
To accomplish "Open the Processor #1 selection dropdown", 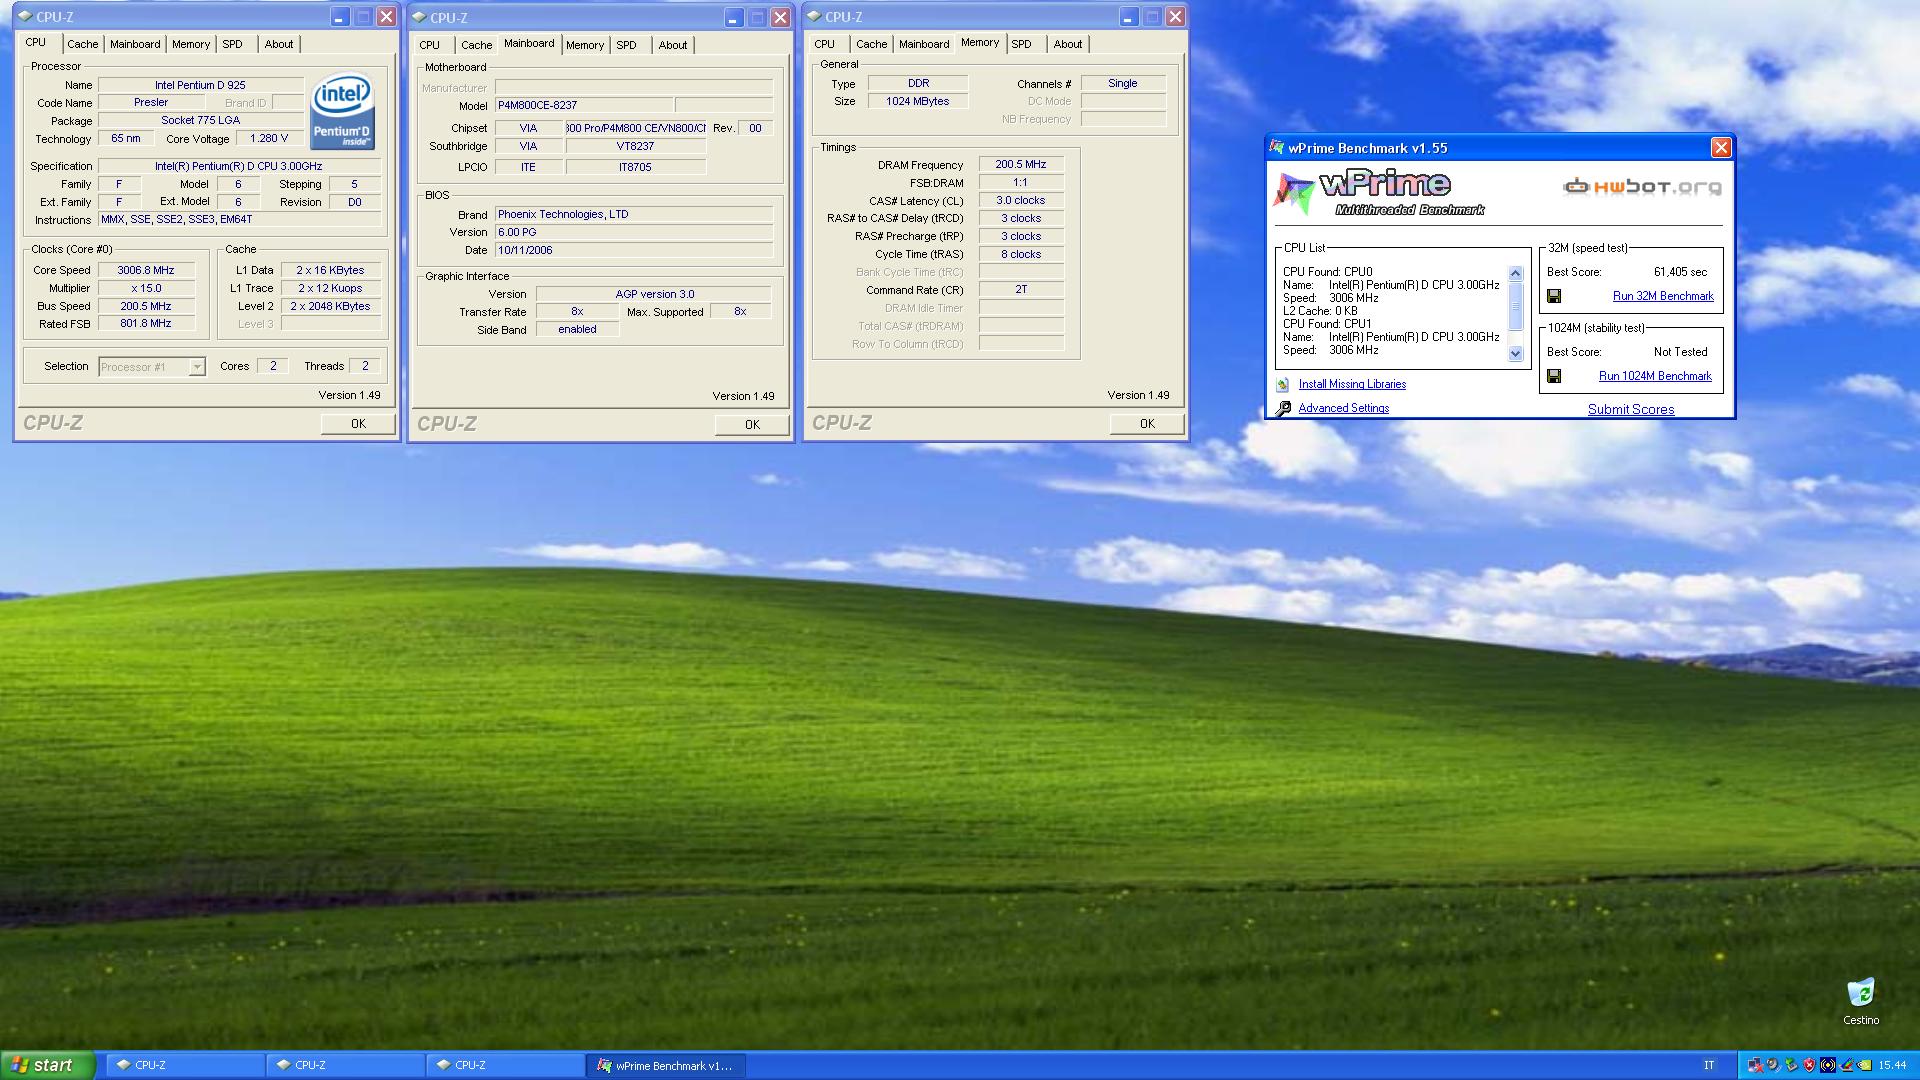I will pyautogui.click(x=197, y=367).
